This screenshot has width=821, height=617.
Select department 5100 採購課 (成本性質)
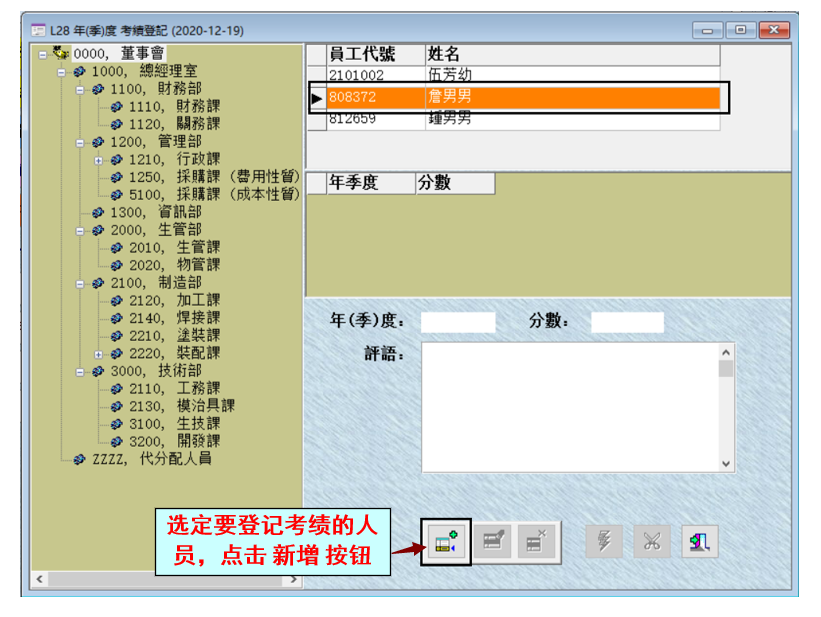[214, 195]
